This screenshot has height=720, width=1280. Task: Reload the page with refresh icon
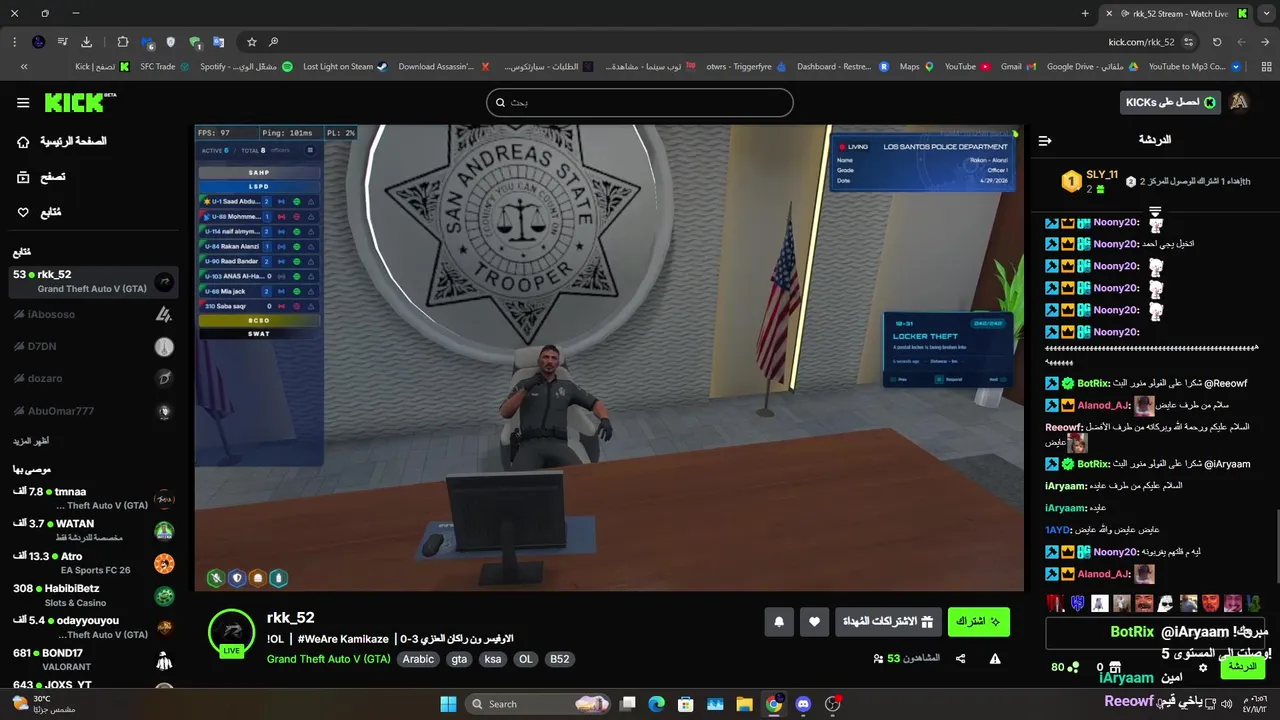pos(1217,42)
